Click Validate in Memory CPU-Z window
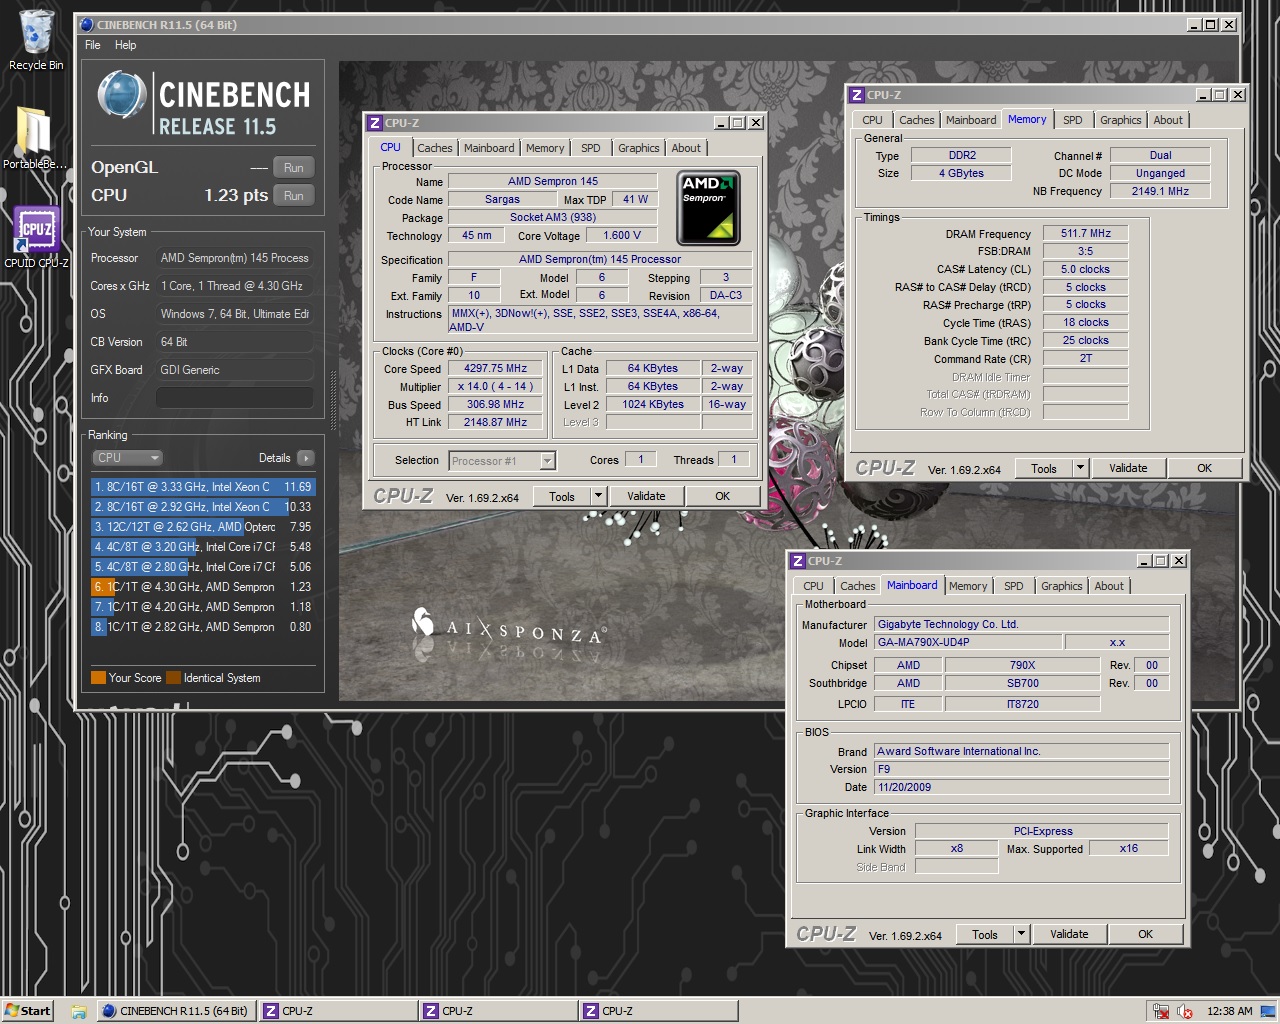This screenshot has height=1024, width=1280. pos(1128,468)
